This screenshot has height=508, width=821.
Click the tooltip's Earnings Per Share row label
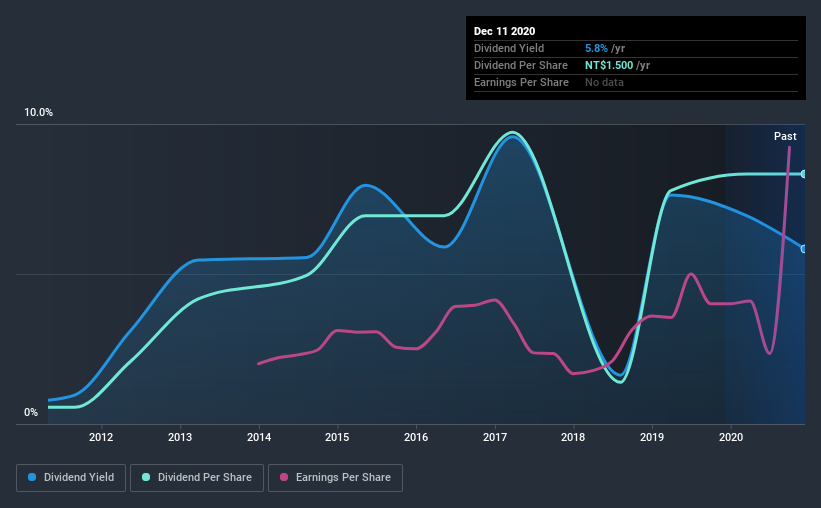pos(521,82)
